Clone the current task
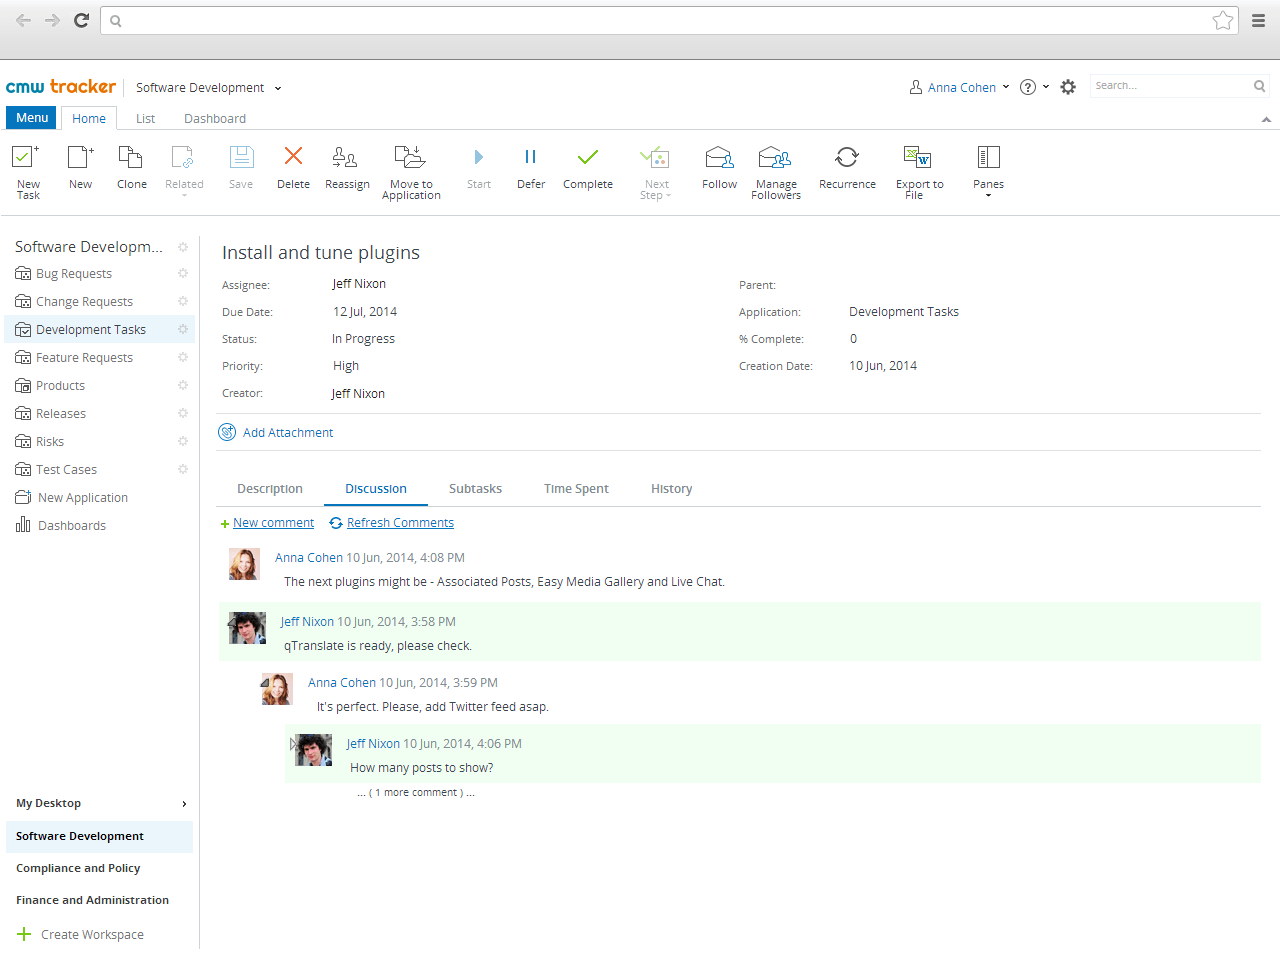 [131, 158]
